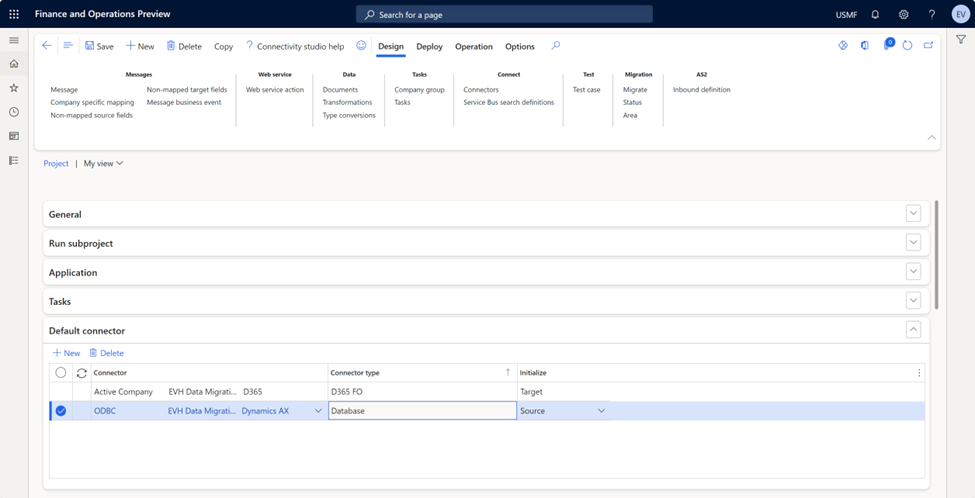Viewport: 975px width, 498px height.
Task: Open the personalization diamond icon
Action: tap(843, 45)
